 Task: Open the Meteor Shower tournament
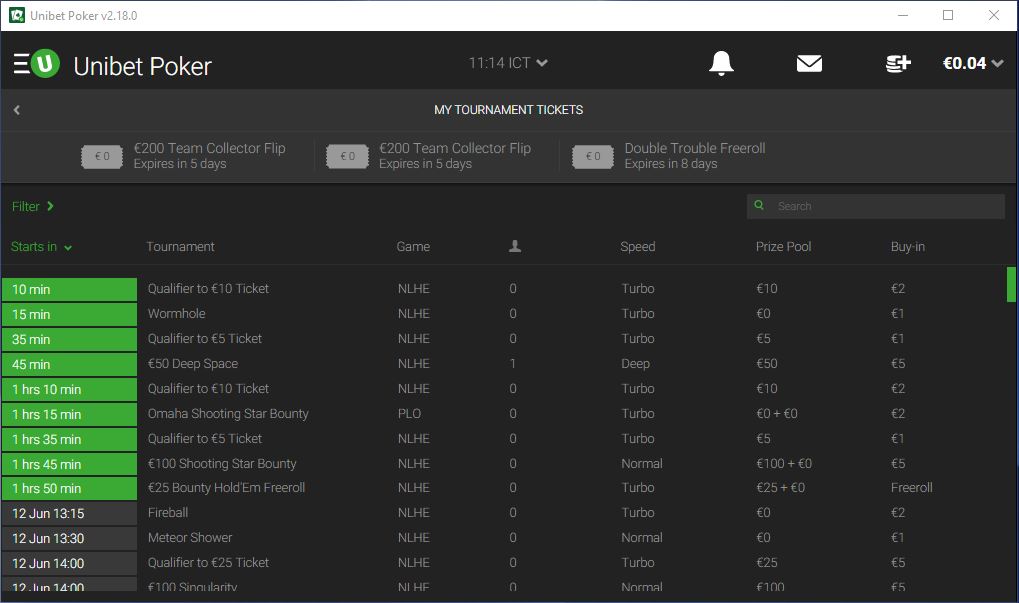190,538
